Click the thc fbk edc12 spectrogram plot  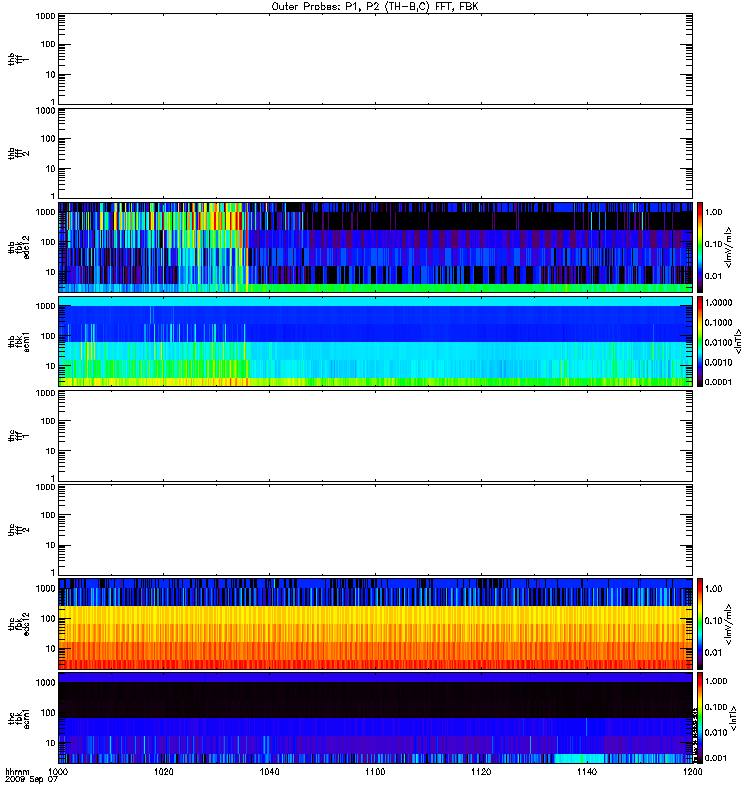tap(375, 623)
